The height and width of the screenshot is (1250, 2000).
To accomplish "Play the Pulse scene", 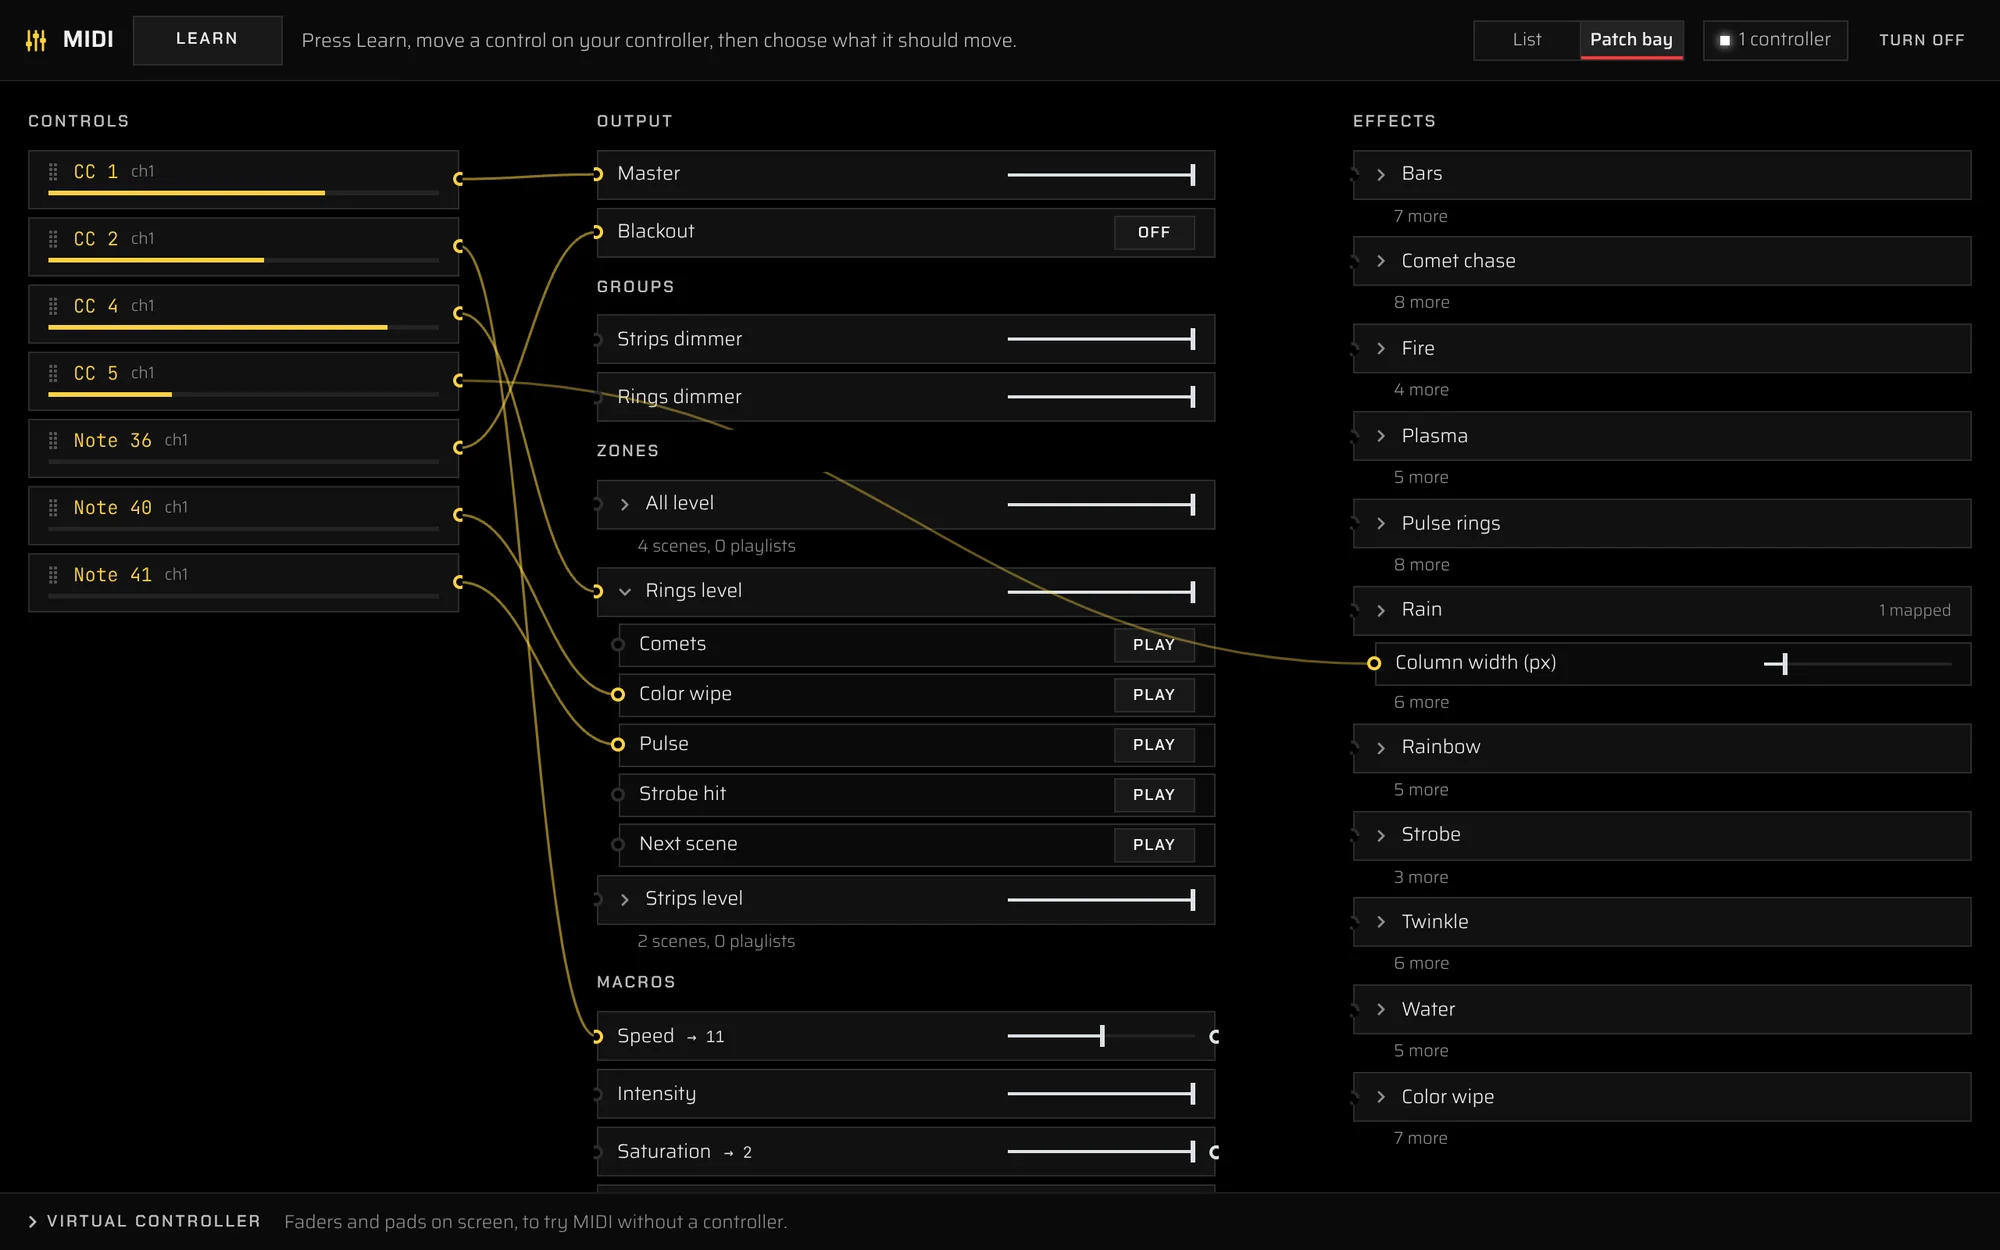I will tap(1154, 745).
